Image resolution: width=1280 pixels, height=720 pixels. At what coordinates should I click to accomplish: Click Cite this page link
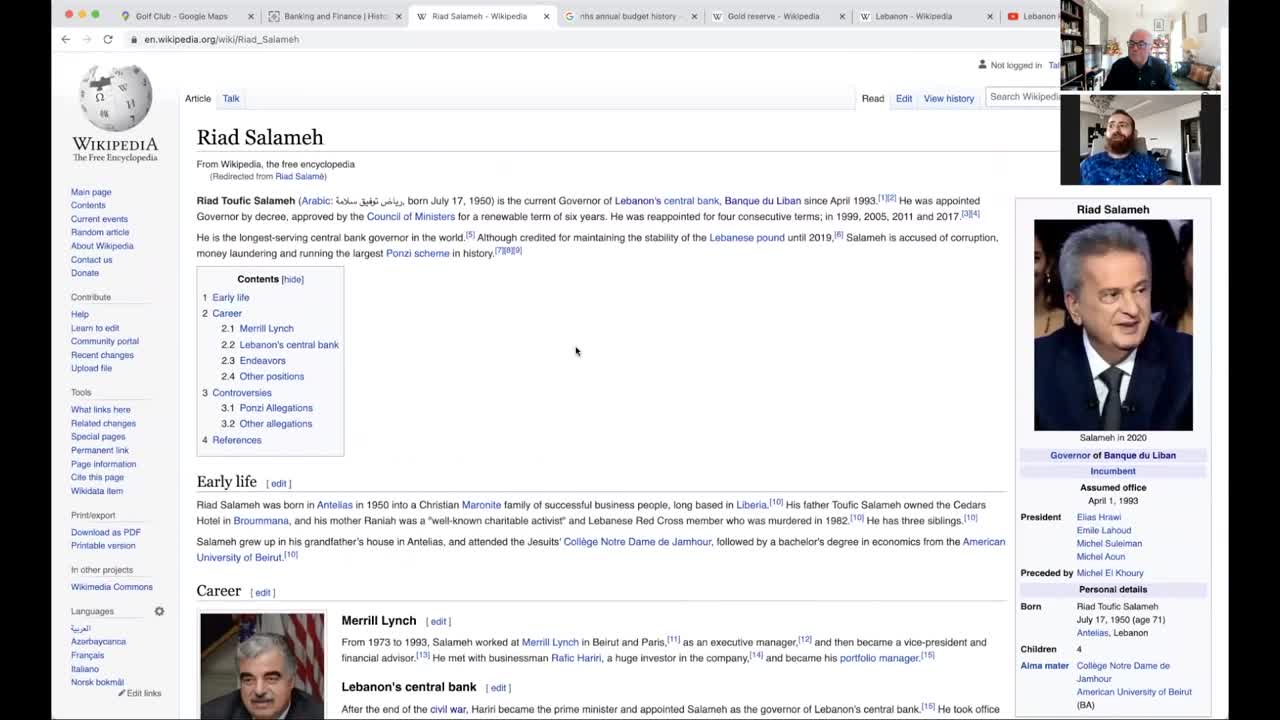click(x=97, y=477)
